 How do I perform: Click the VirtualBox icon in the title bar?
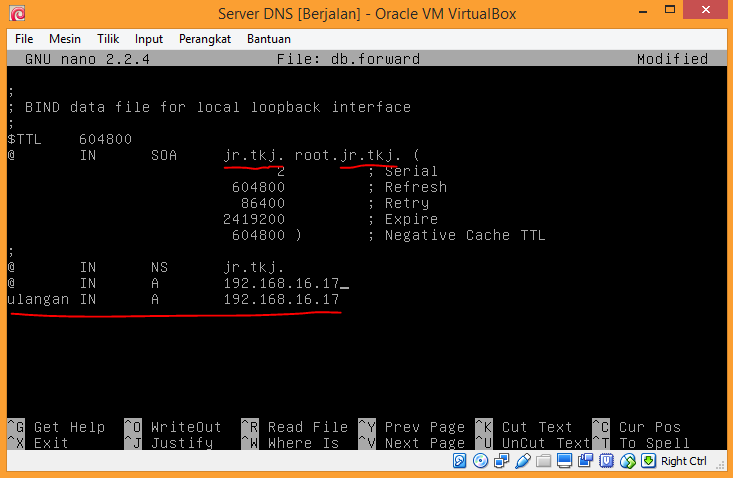coord(18,13)
